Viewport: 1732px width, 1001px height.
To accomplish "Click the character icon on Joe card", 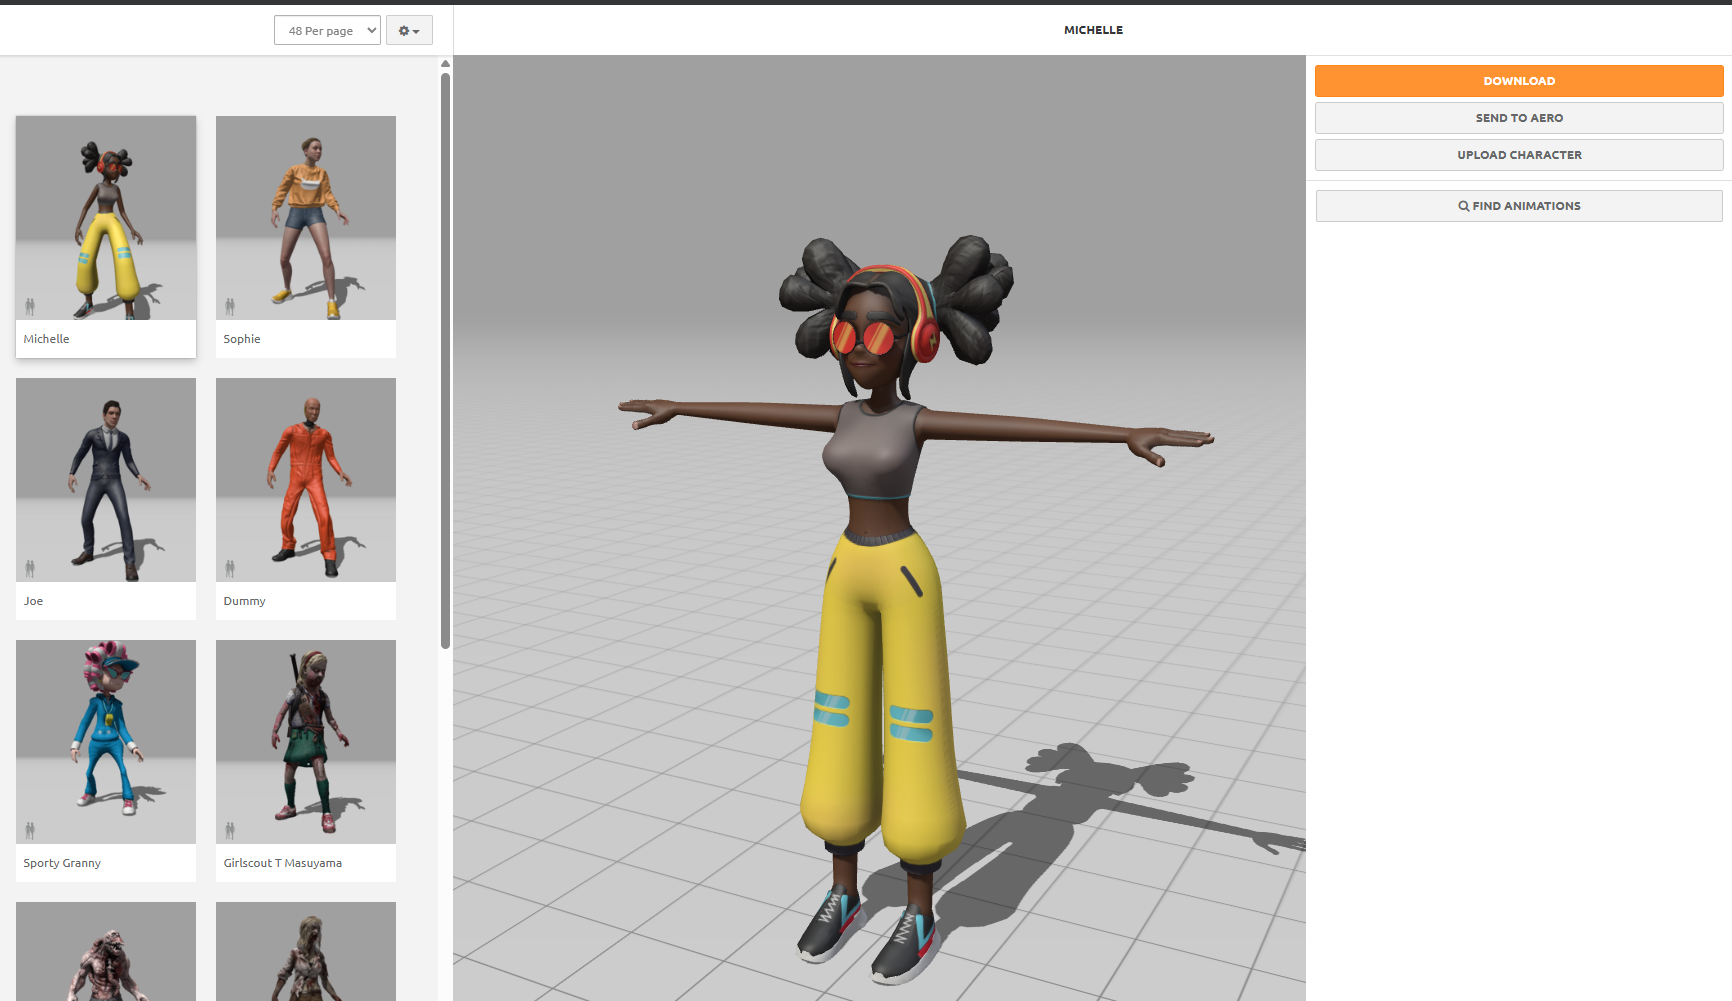I will pyautogui.click(x=30, y=568).
